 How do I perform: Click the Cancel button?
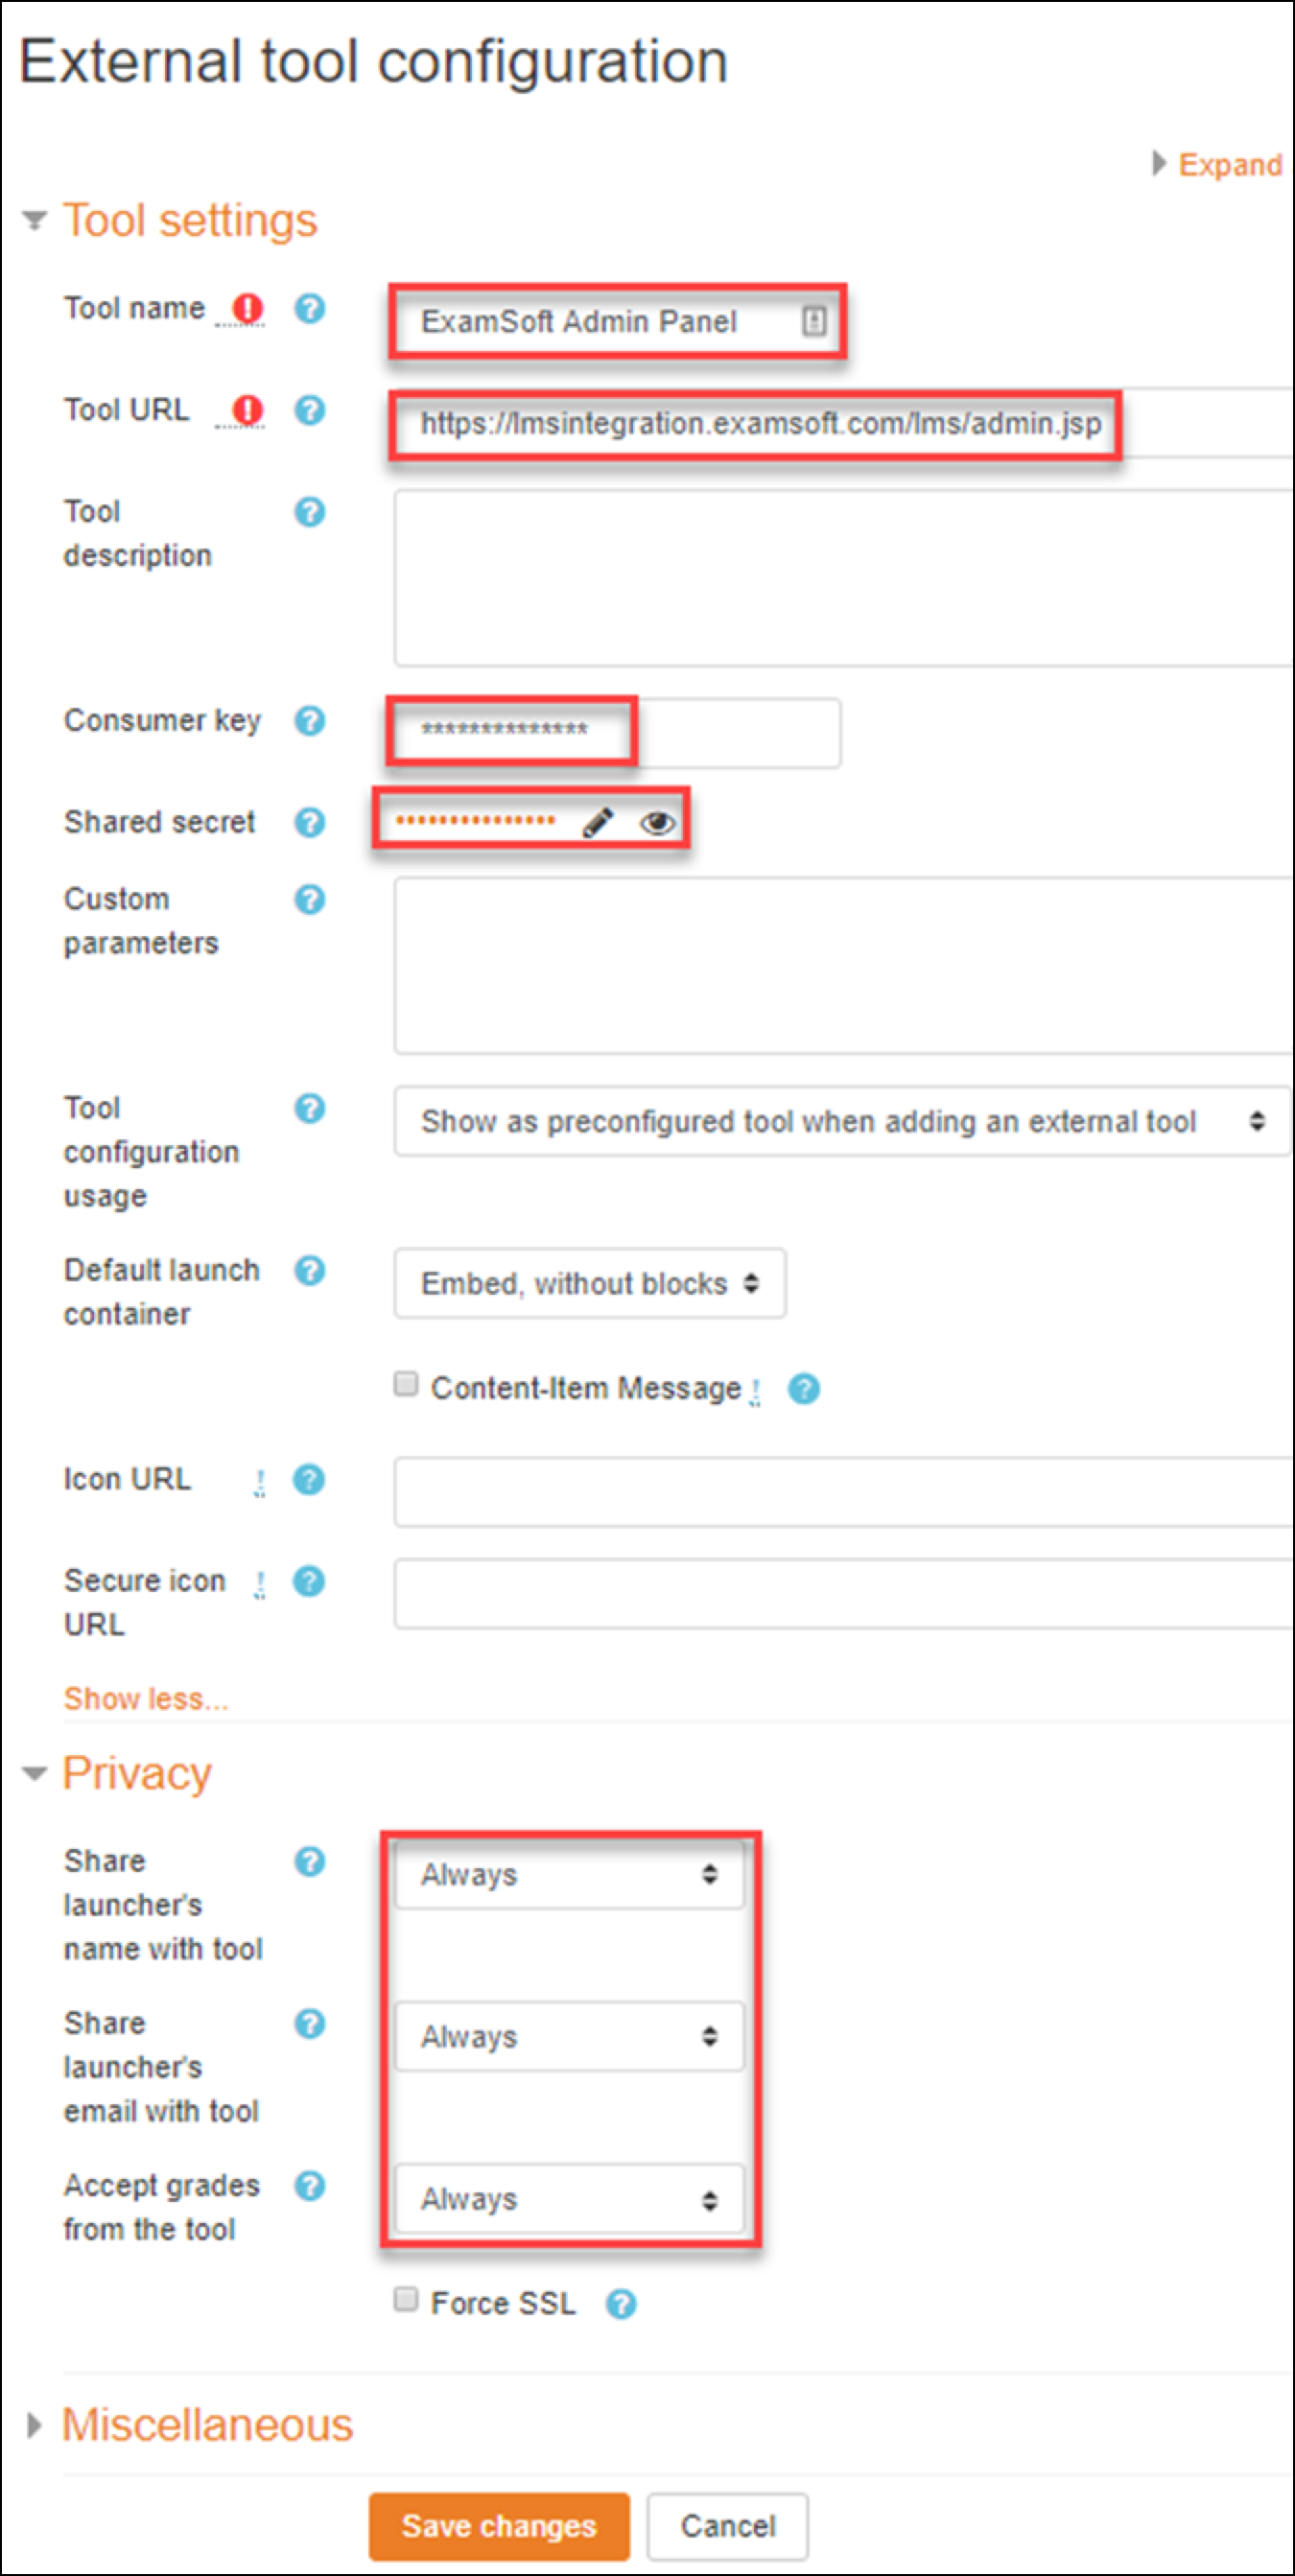(727, 2527)
